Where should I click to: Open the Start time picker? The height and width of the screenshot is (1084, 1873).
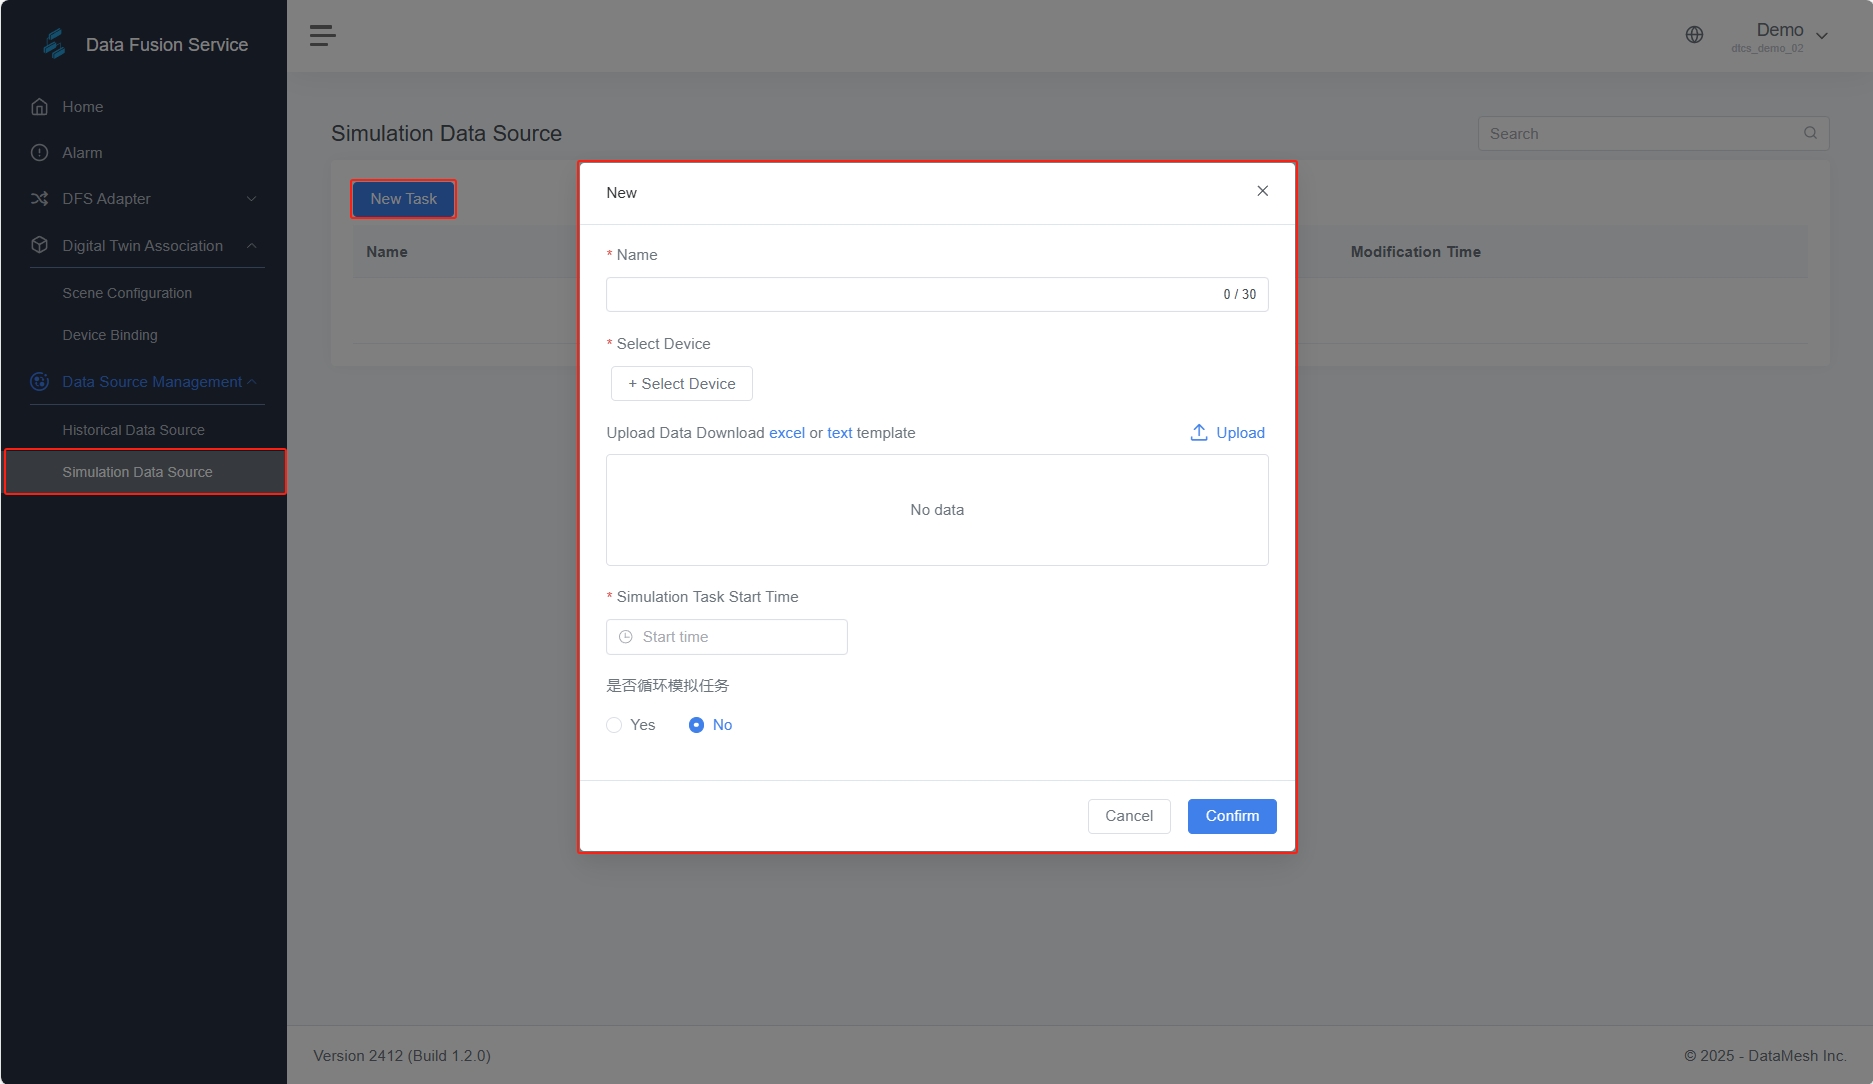coord(727,637)
